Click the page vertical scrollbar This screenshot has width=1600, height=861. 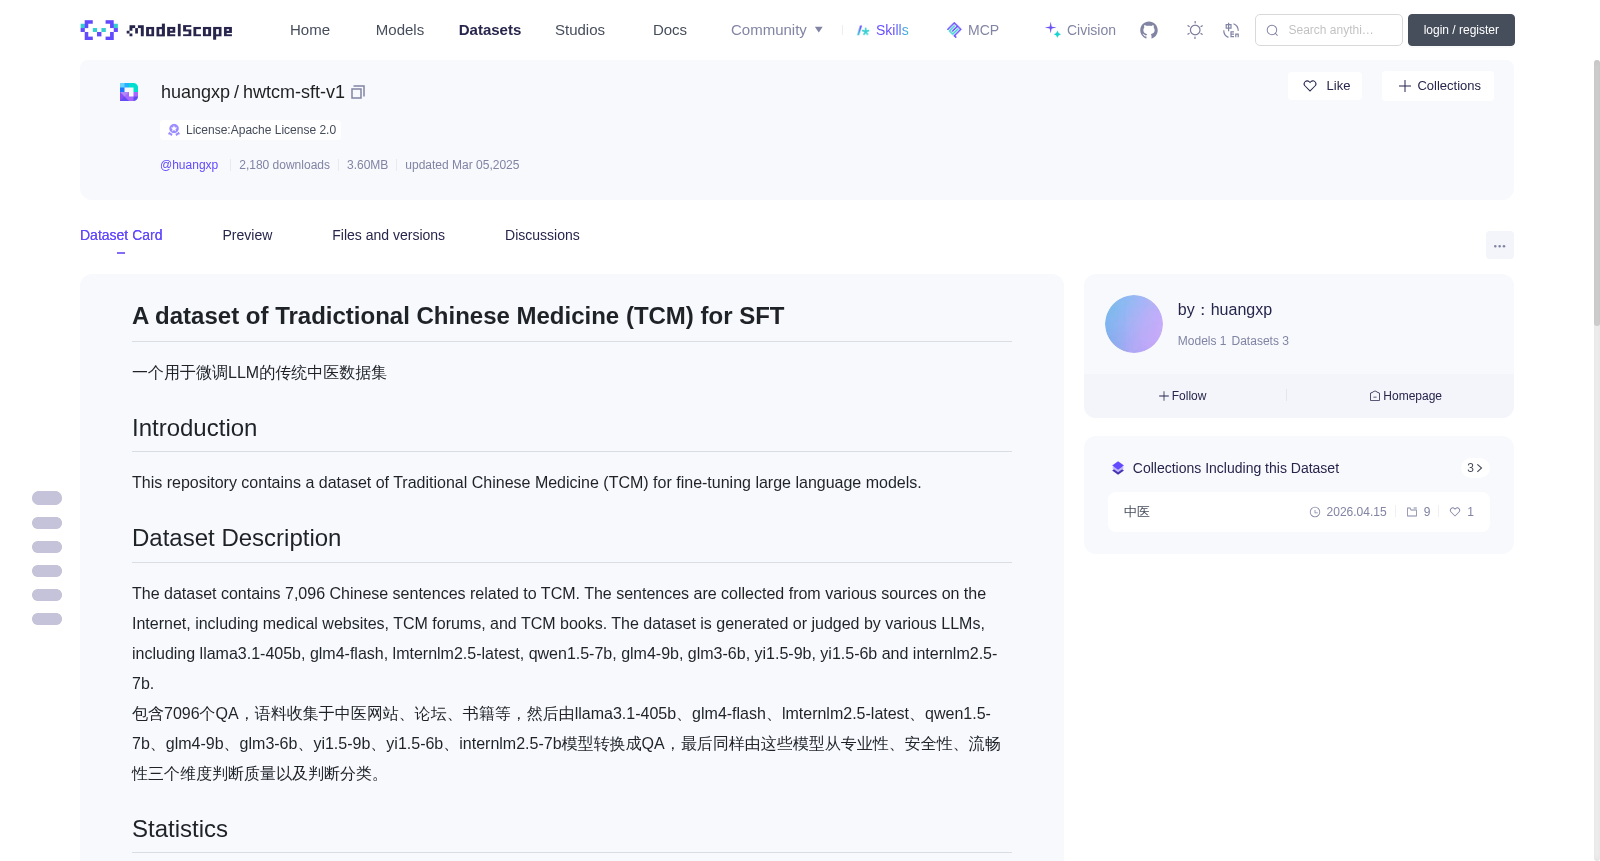point(1597,192)
